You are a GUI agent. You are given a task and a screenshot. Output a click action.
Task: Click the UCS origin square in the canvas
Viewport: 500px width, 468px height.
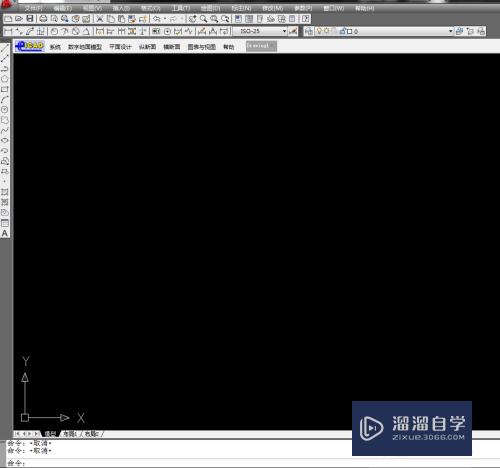25,417
